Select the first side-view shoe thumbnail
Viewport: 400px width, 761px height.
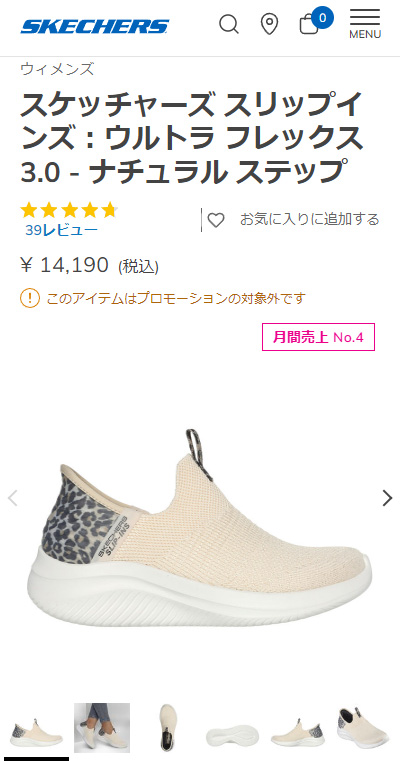pos(37,728)
